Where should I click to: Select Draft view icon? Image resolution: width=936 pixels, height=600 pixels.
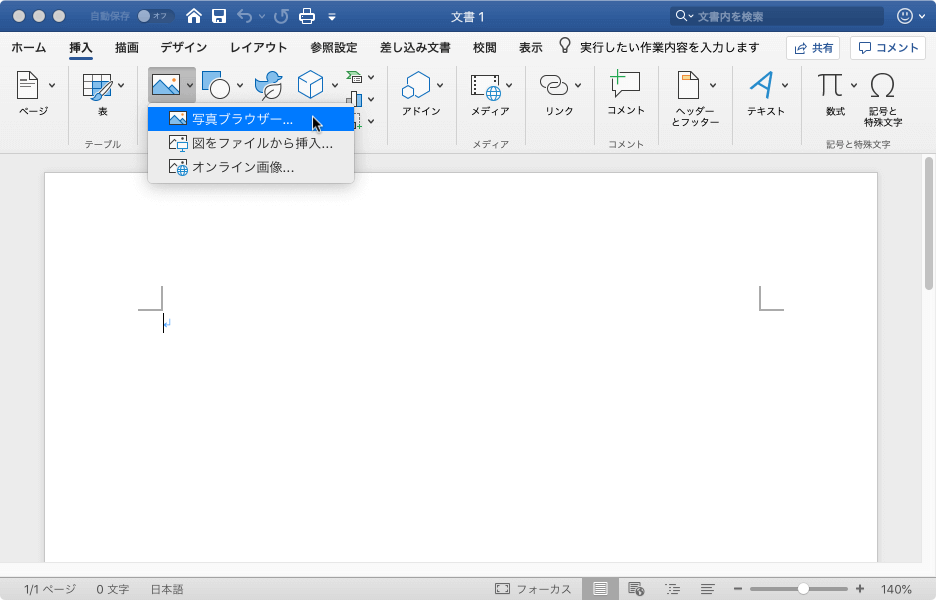point(708,589)
